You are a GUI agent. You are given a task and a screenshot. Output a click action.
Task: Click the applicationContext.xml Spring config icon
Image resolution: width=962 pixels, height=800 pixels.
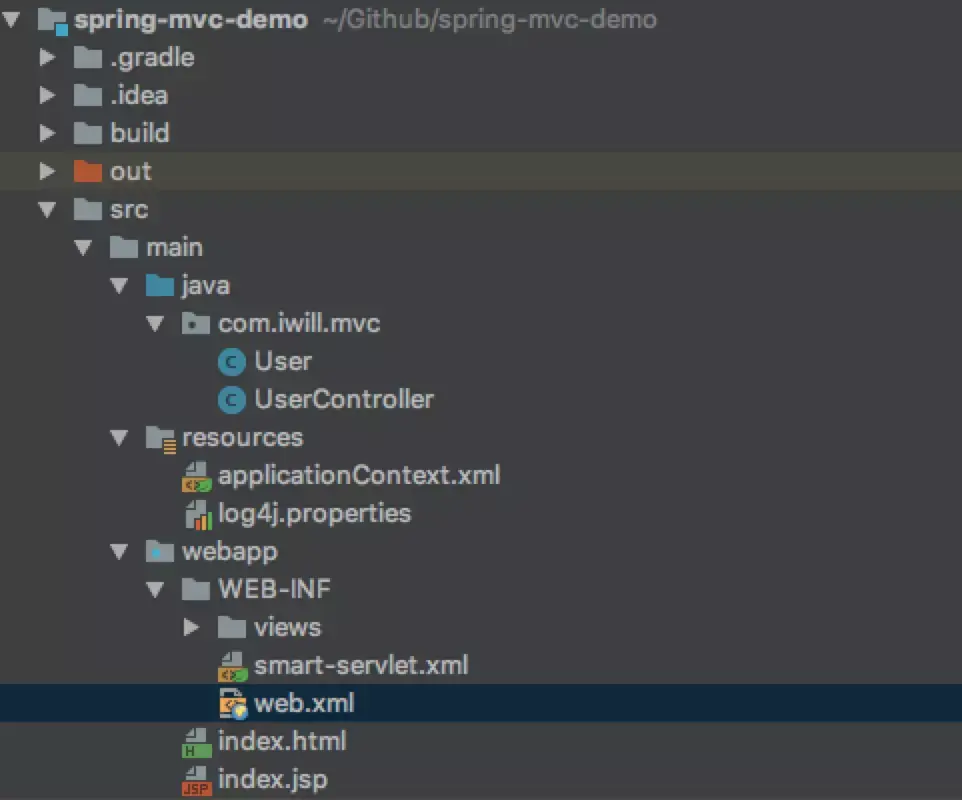coord(197,477)
